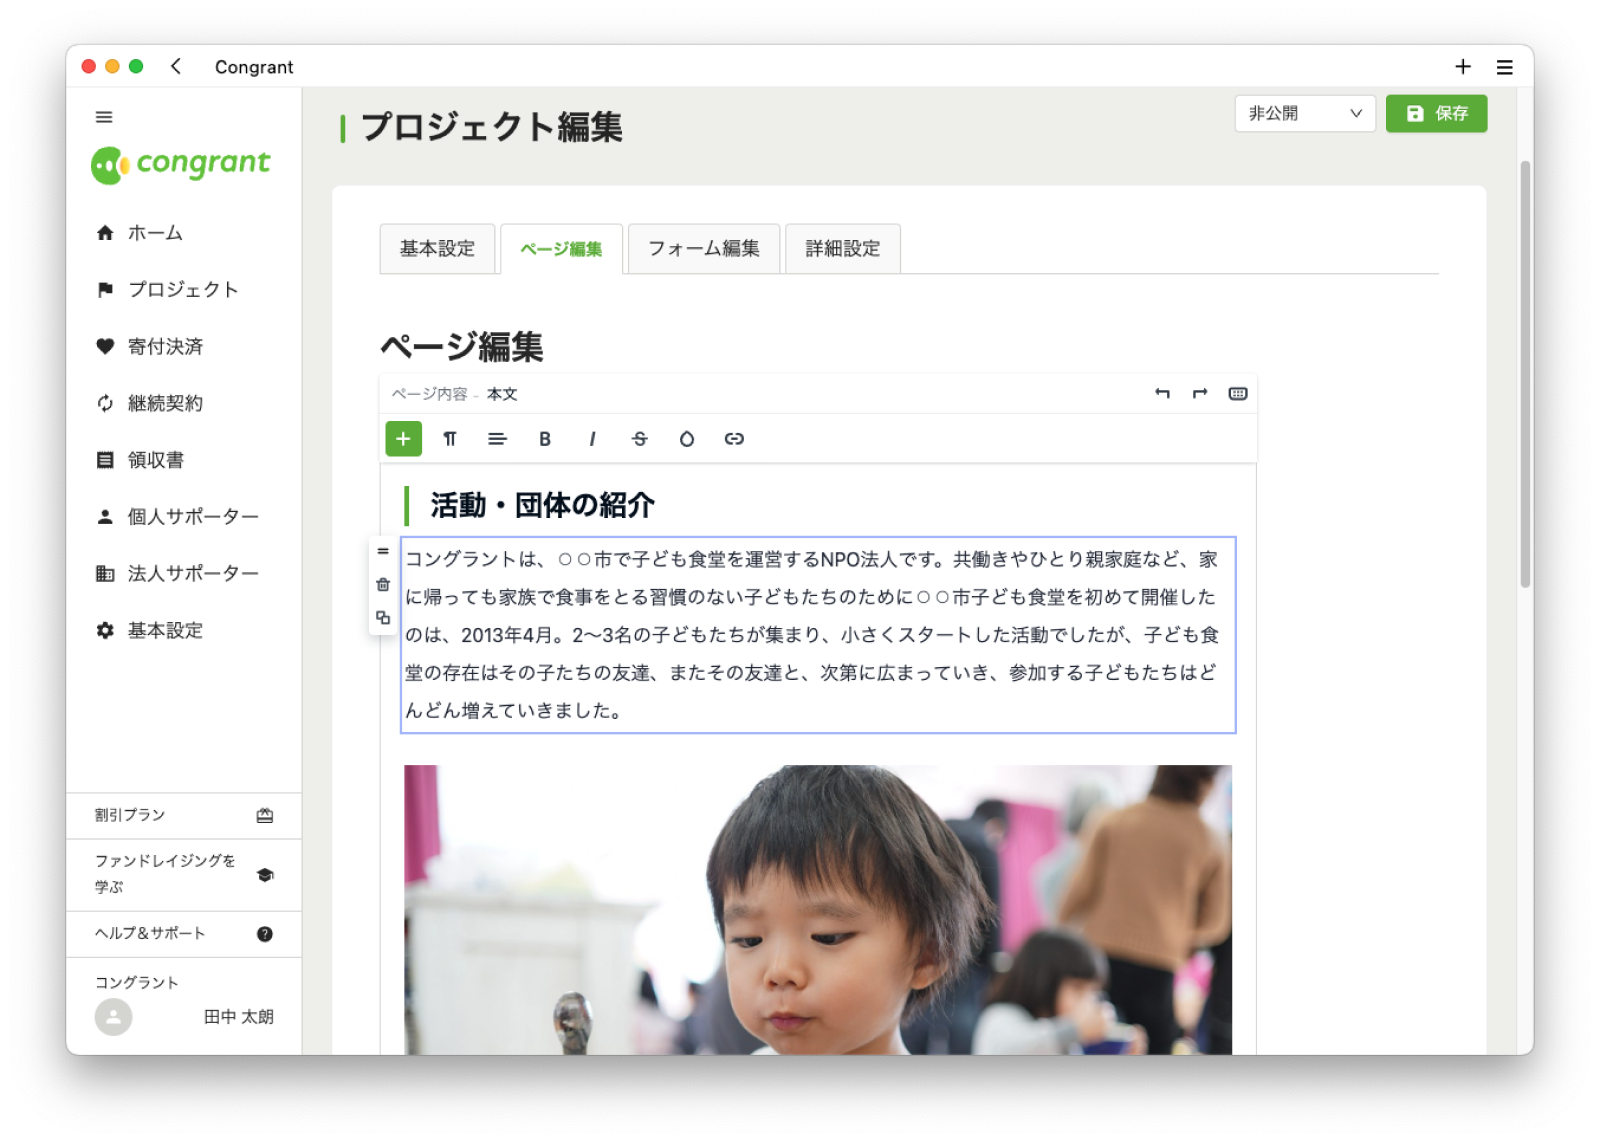The image size is (1600, 1143).
Task: Click the 割引プラン gift icon
Action: (265, 816)
